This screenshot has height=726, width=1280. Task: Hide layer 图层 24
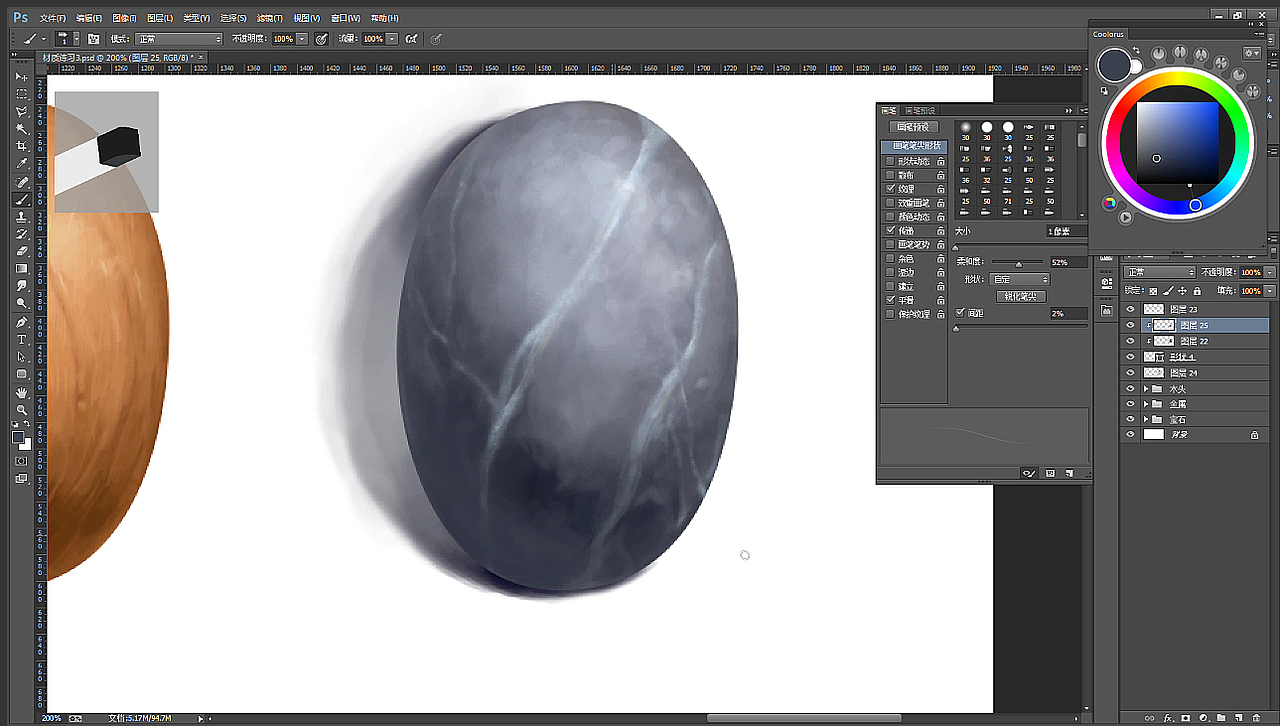(1130, 373)
